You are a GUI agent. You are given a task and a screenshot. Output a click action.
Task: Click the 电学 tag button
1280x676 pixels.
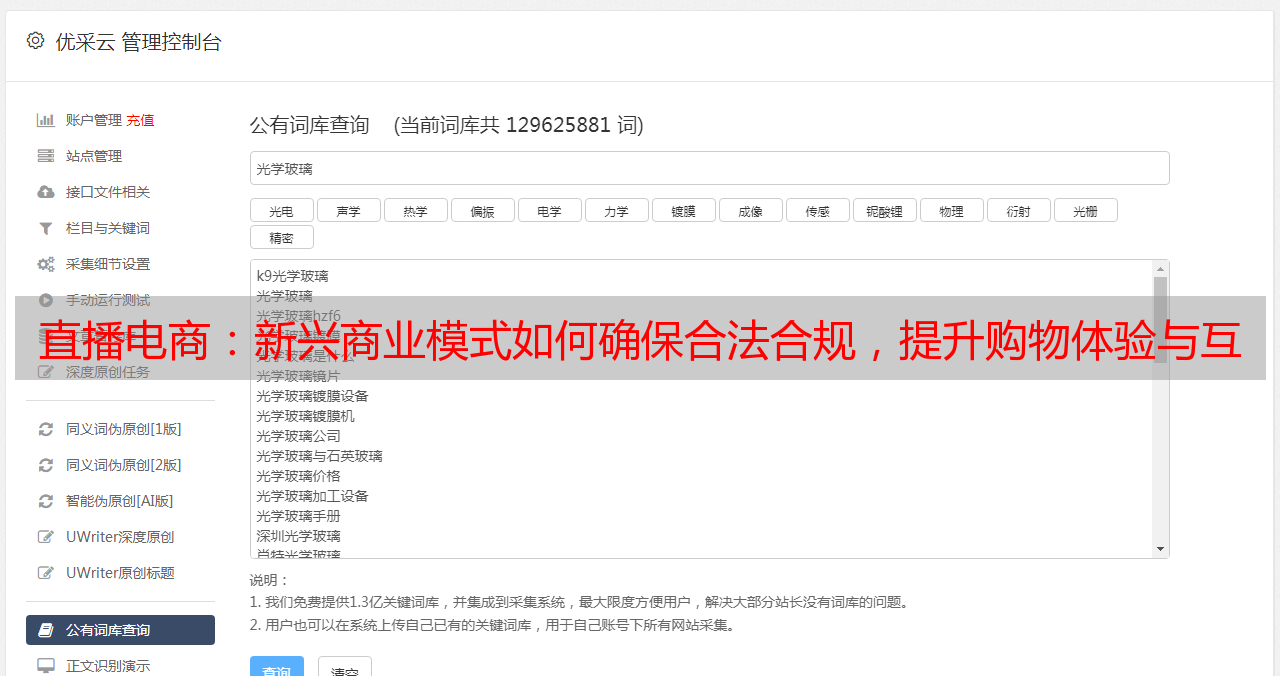(x=550, y=210)
